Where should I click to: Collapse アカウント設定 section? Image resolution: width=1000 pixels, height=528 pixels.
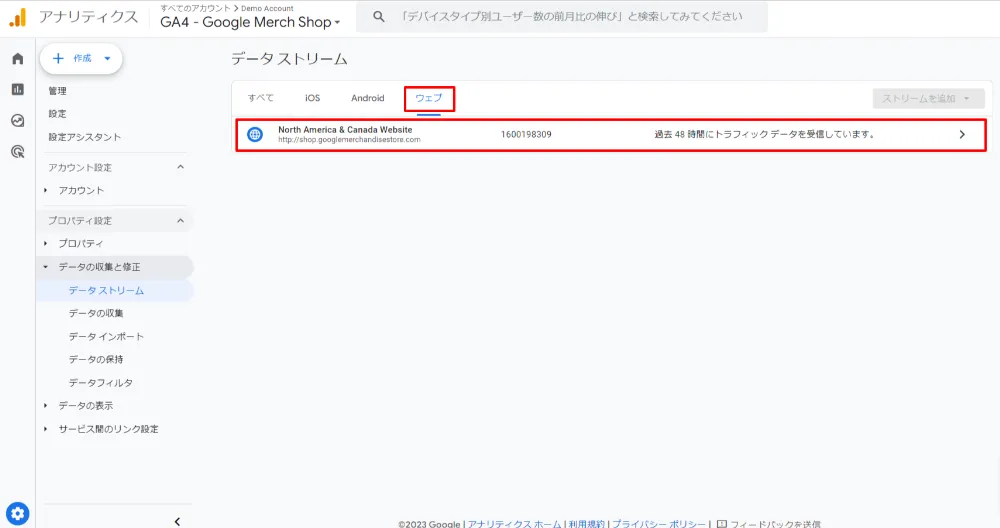180,167
